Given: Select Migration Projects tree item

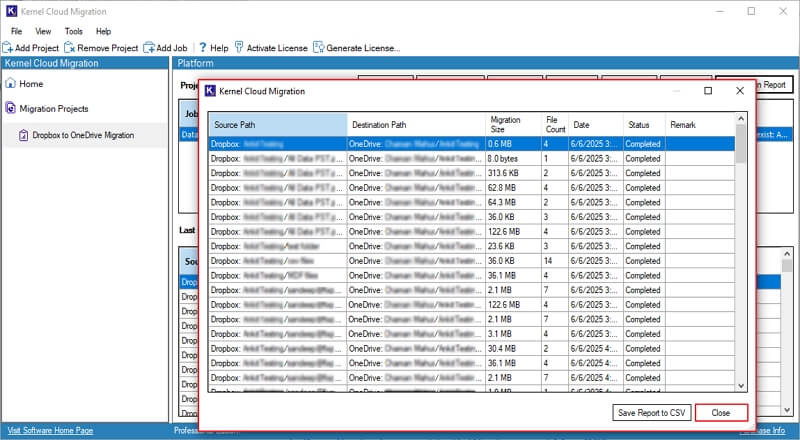Looking at the screenshot, I should (54, 109).
